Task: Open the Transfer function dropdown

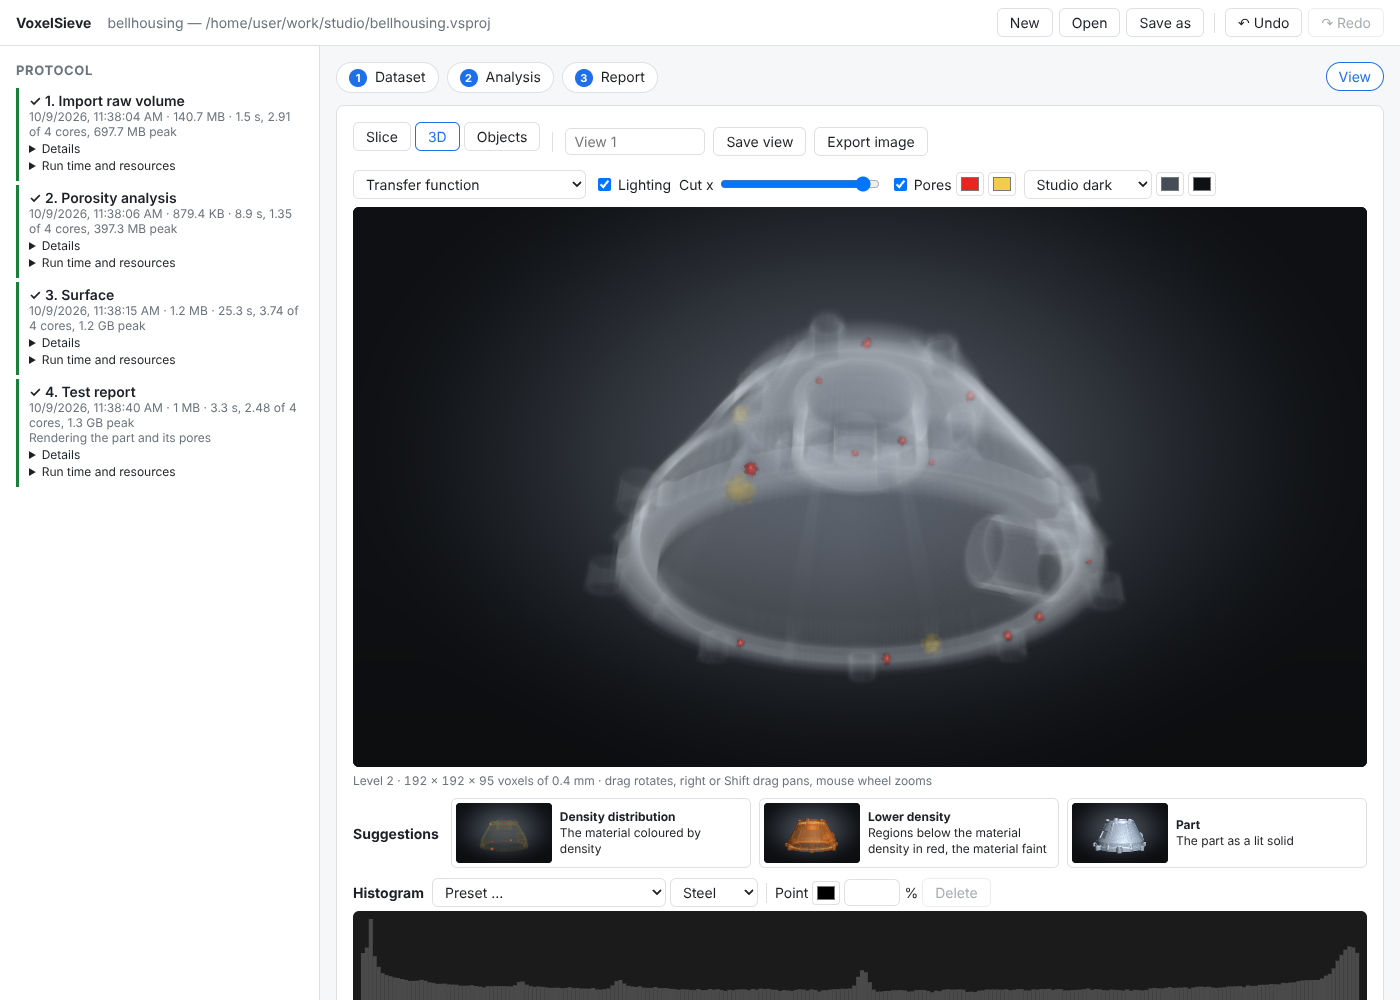Action: 469,185
